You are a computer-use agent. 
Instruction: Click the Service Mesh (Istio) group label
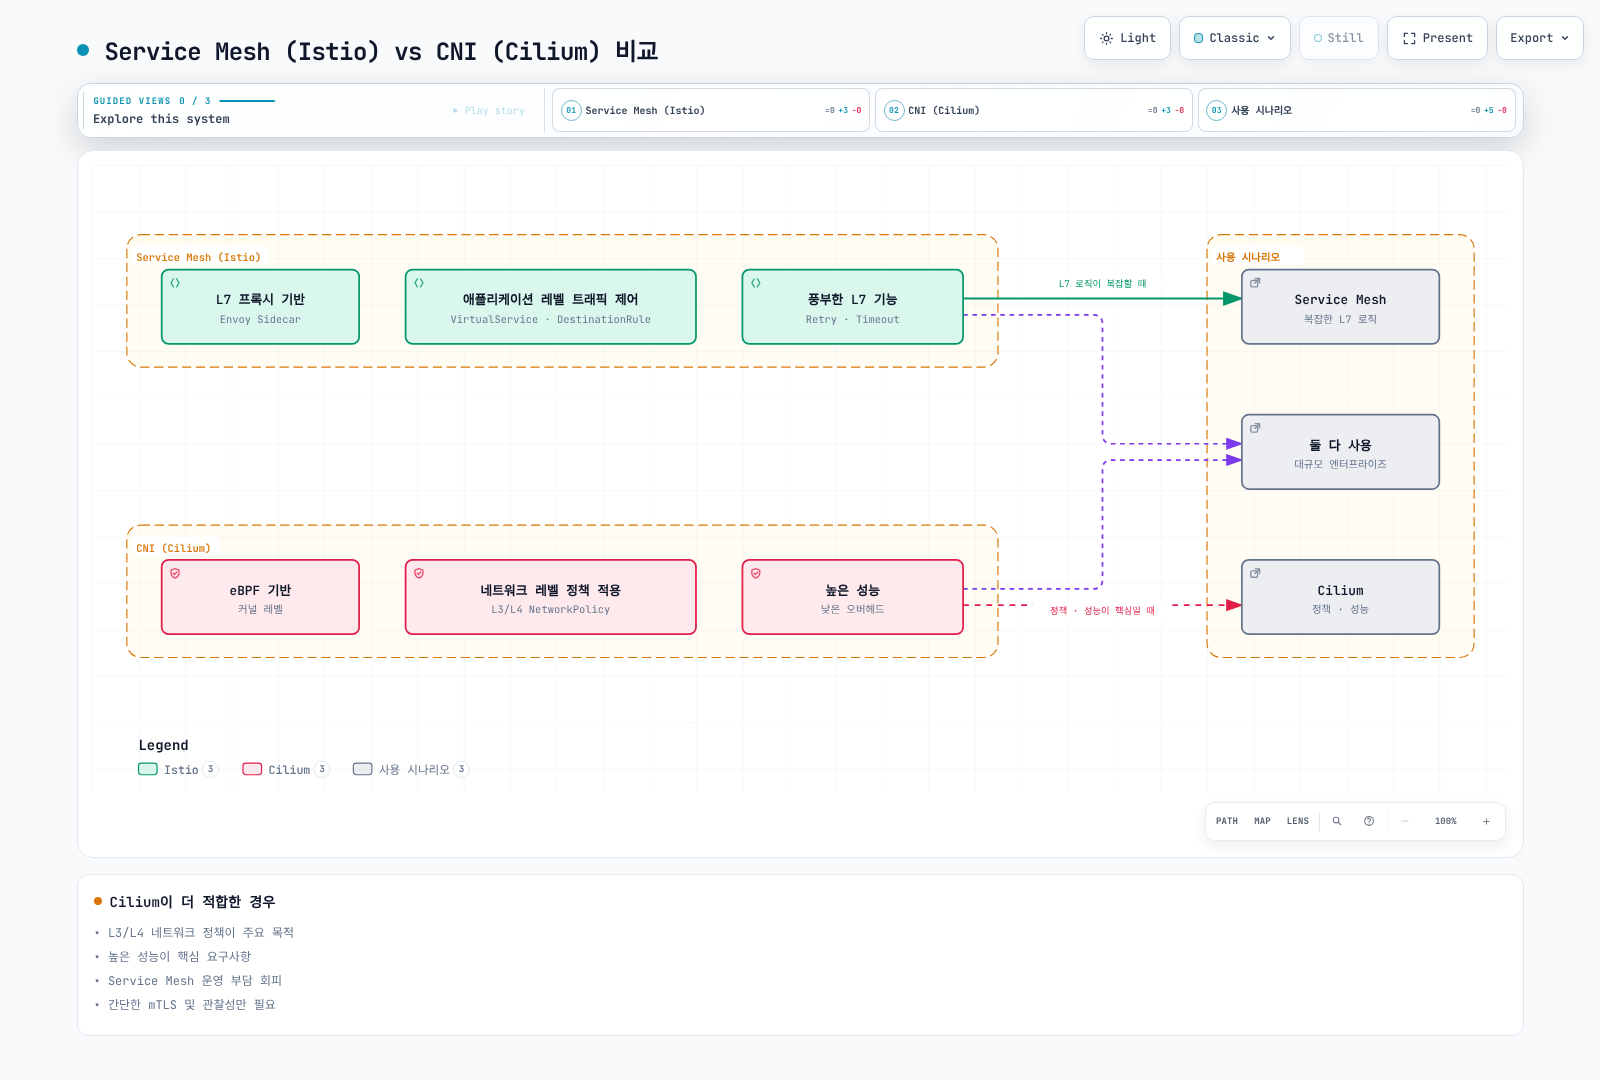(198, 258)
